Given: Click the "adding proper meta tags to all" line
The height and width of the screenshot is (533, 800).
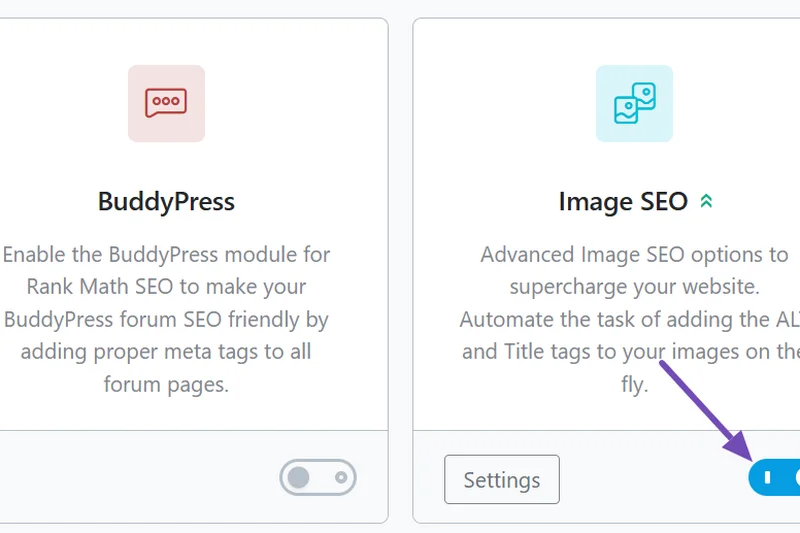Looking at the screenshot, I should [x=166, y=351].
